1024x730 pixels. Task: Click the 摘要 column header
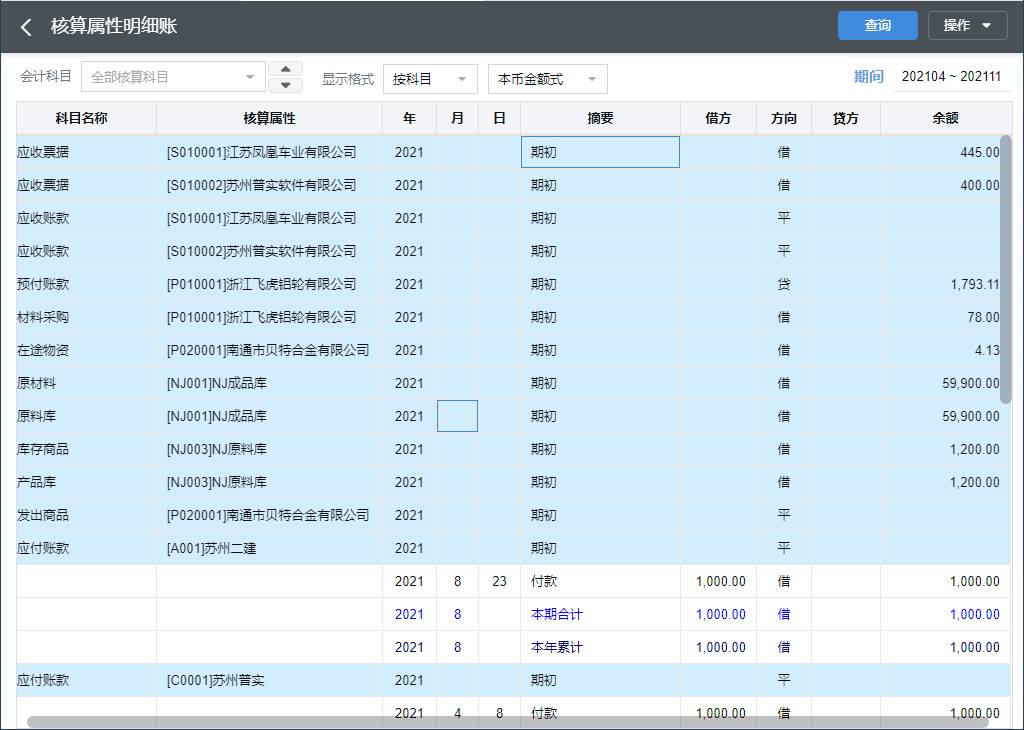pos(600,118)
